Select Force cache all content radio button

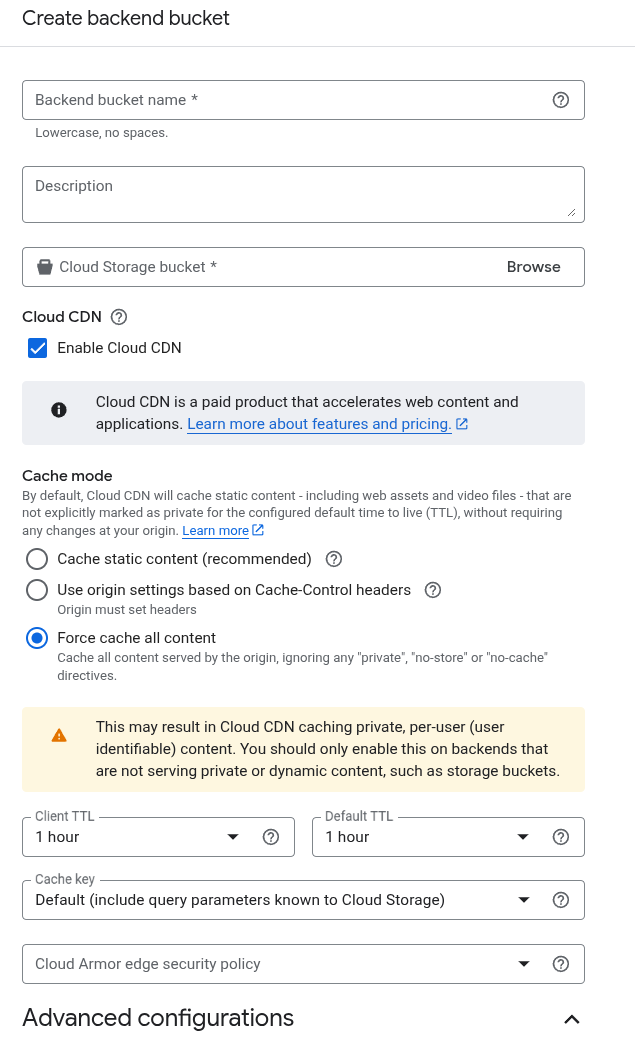[37, 638]
